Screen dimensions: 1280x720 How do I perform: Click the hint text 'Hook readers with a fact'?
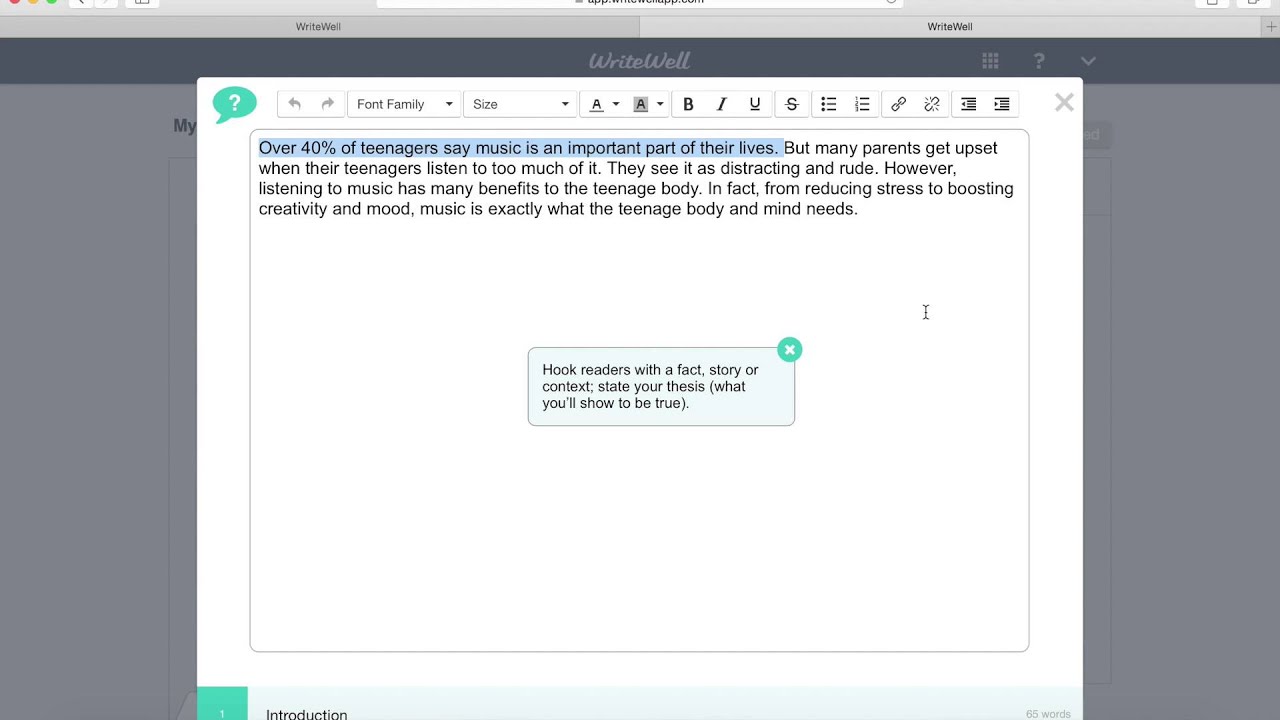coord(623,370)
